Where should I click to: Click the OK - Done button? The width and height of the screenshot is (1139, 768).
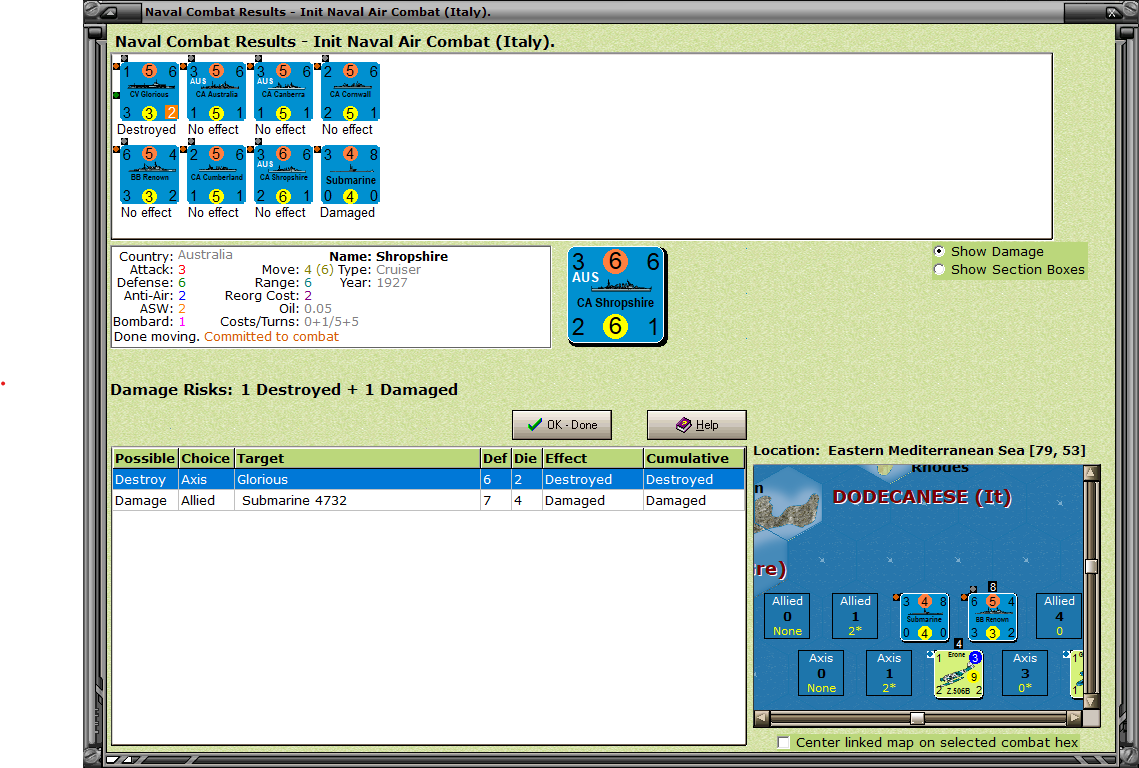562,425
